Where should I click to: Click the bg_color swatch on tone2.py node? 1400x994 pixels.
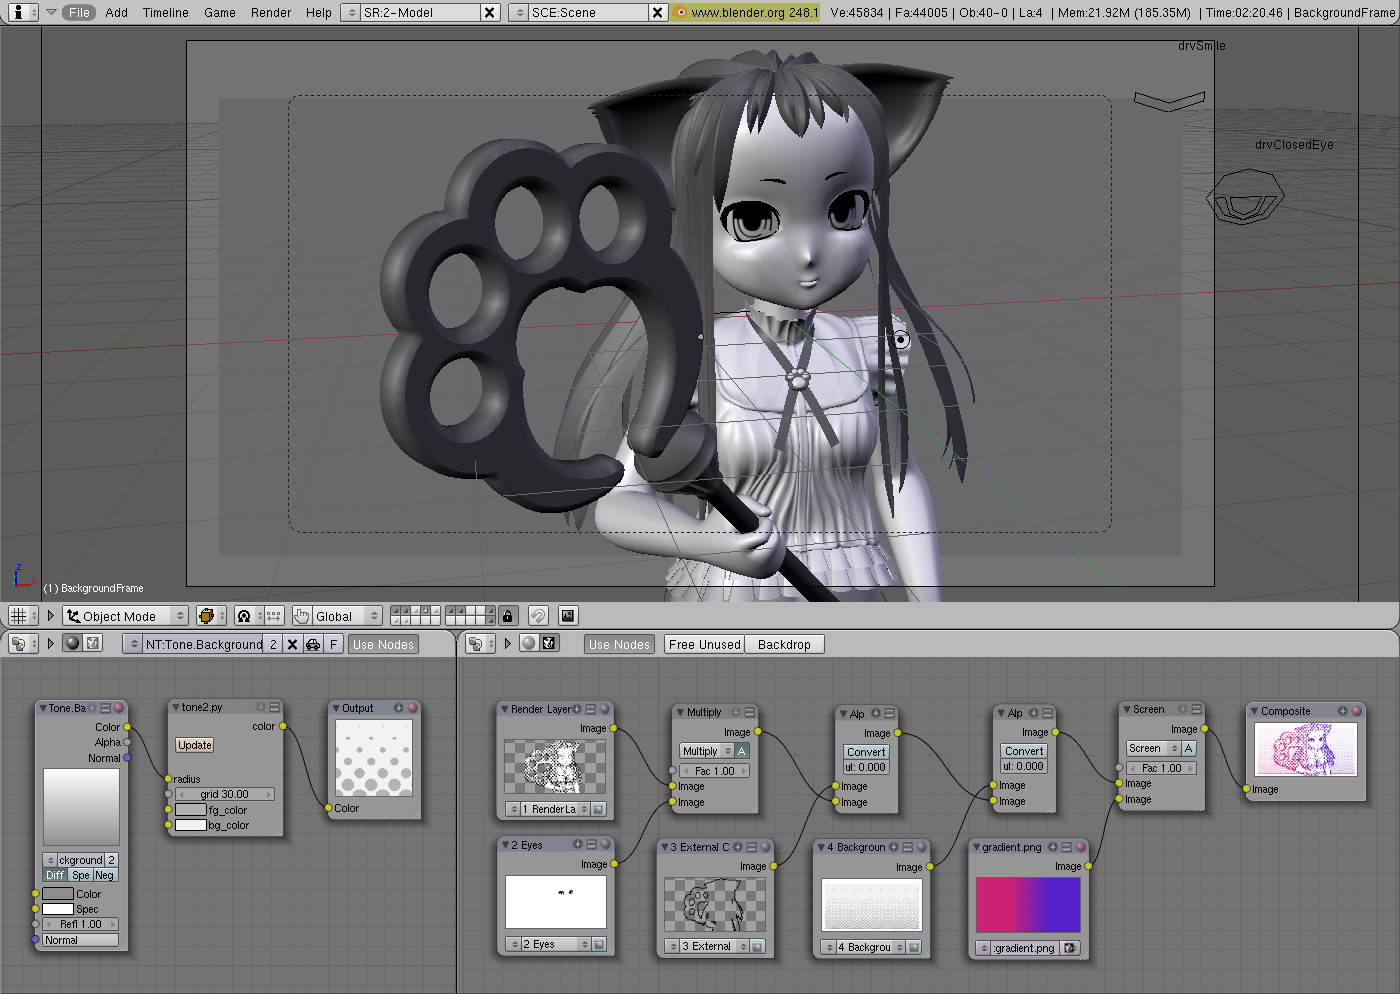point(191,825)
